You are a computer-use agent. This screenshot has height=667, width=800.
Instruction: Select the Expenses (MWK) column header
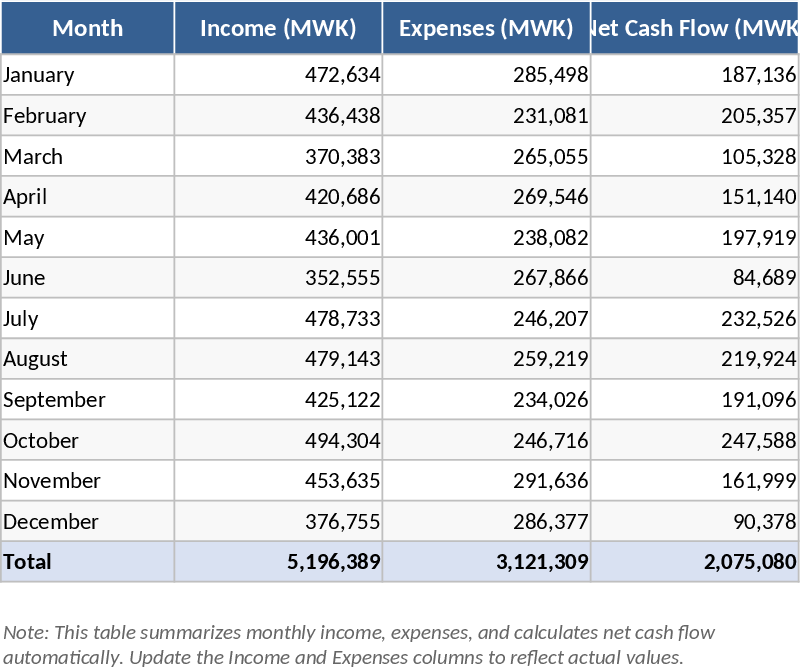pos(486,28)
